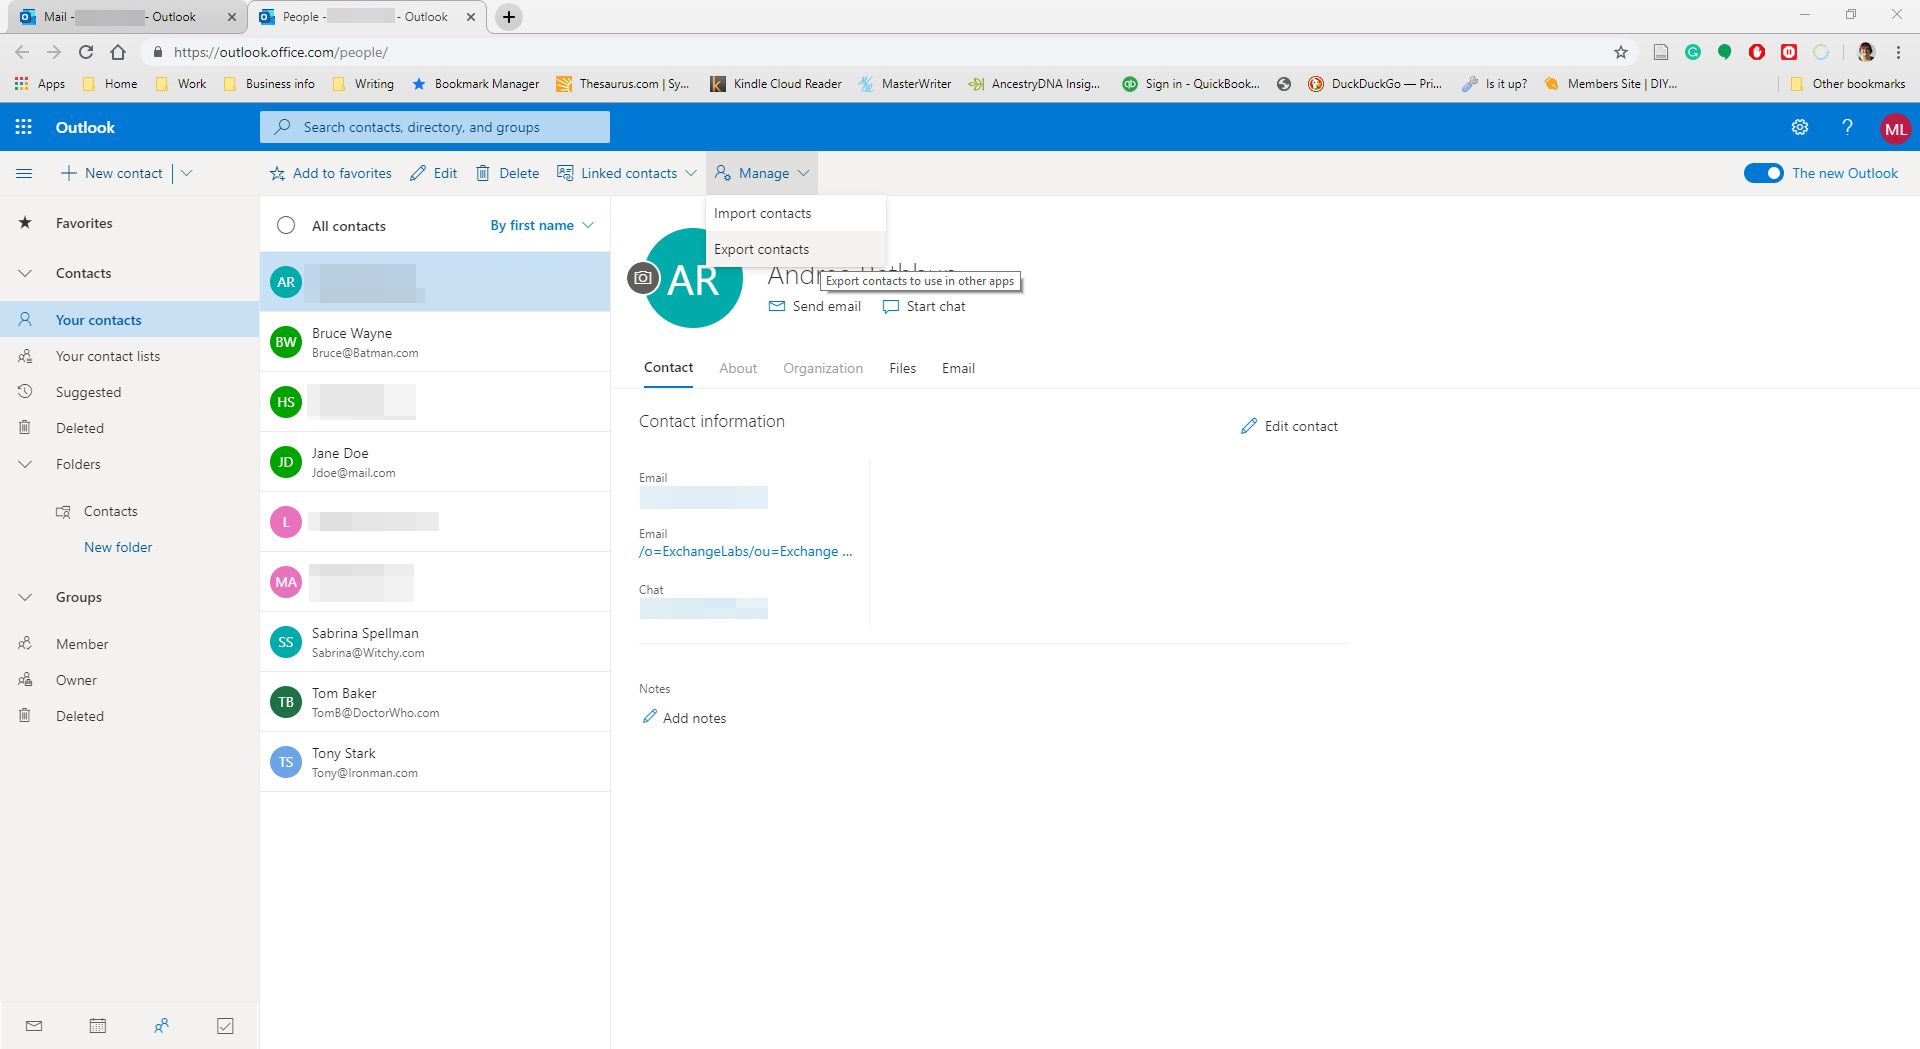
Task: Switch to the Mail - Outlook browser tab
Action: [124, 17]
